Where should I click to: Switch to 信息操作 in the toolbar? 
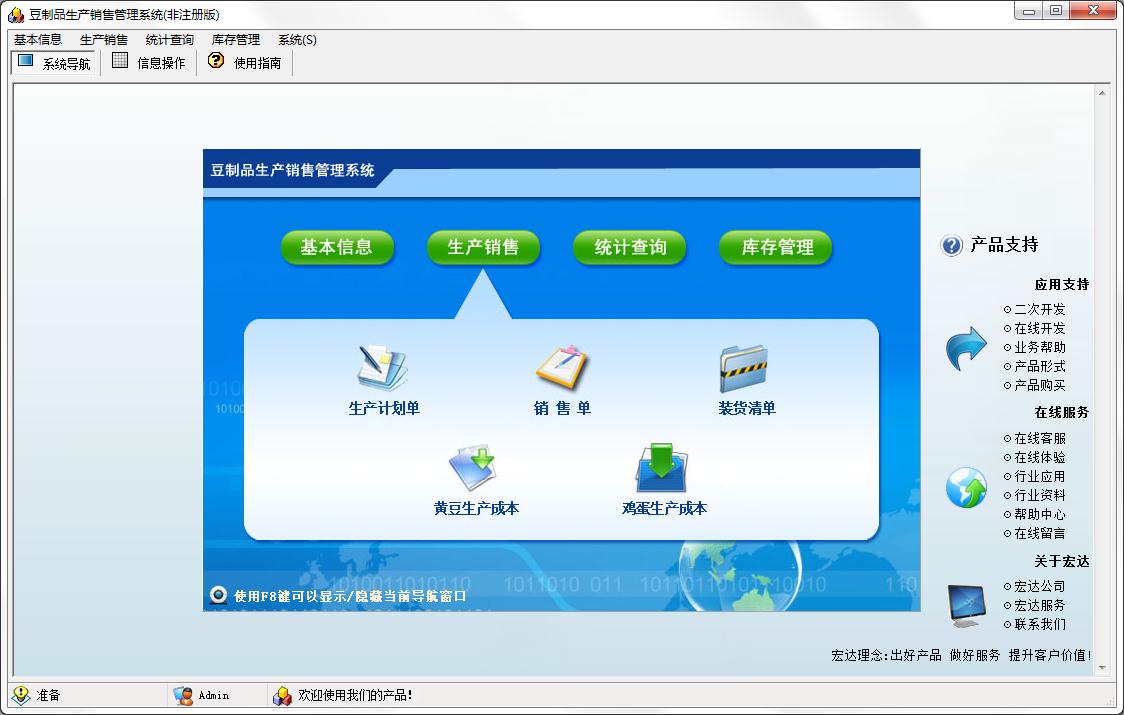(x=149, y=63)
